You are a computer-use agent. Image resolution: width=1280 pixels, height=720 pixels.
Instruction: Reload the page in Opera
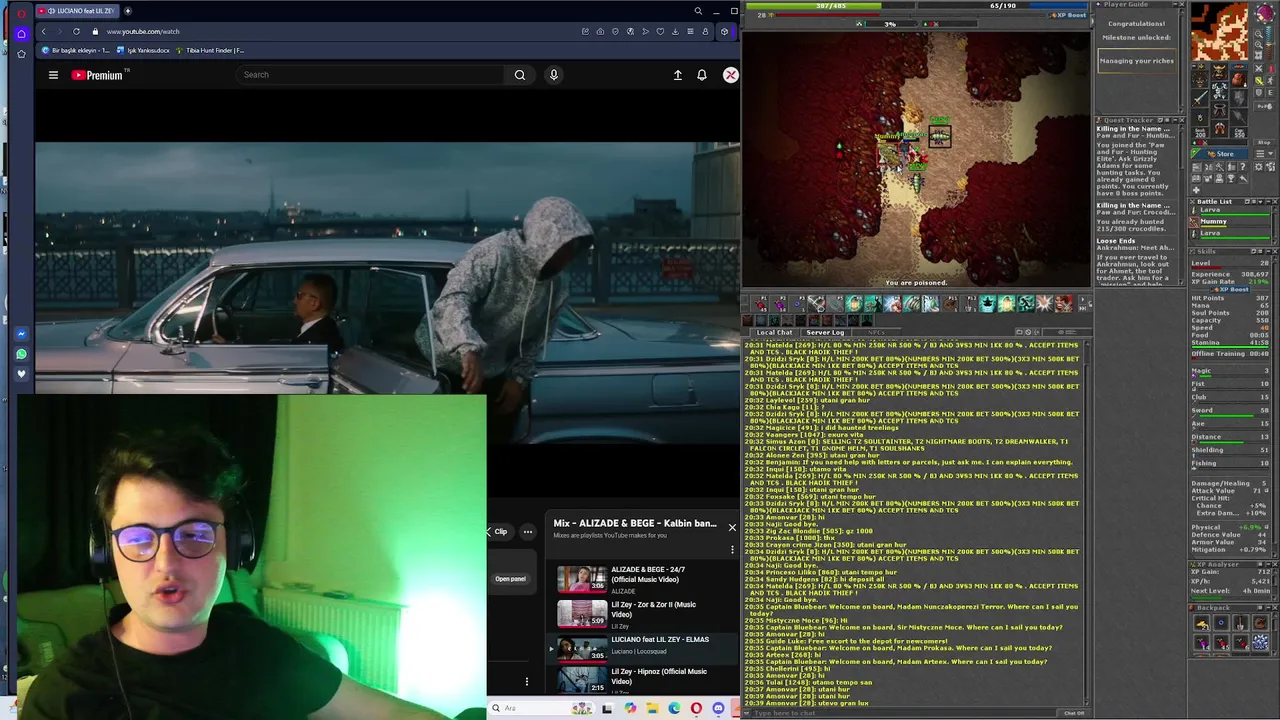76,31
